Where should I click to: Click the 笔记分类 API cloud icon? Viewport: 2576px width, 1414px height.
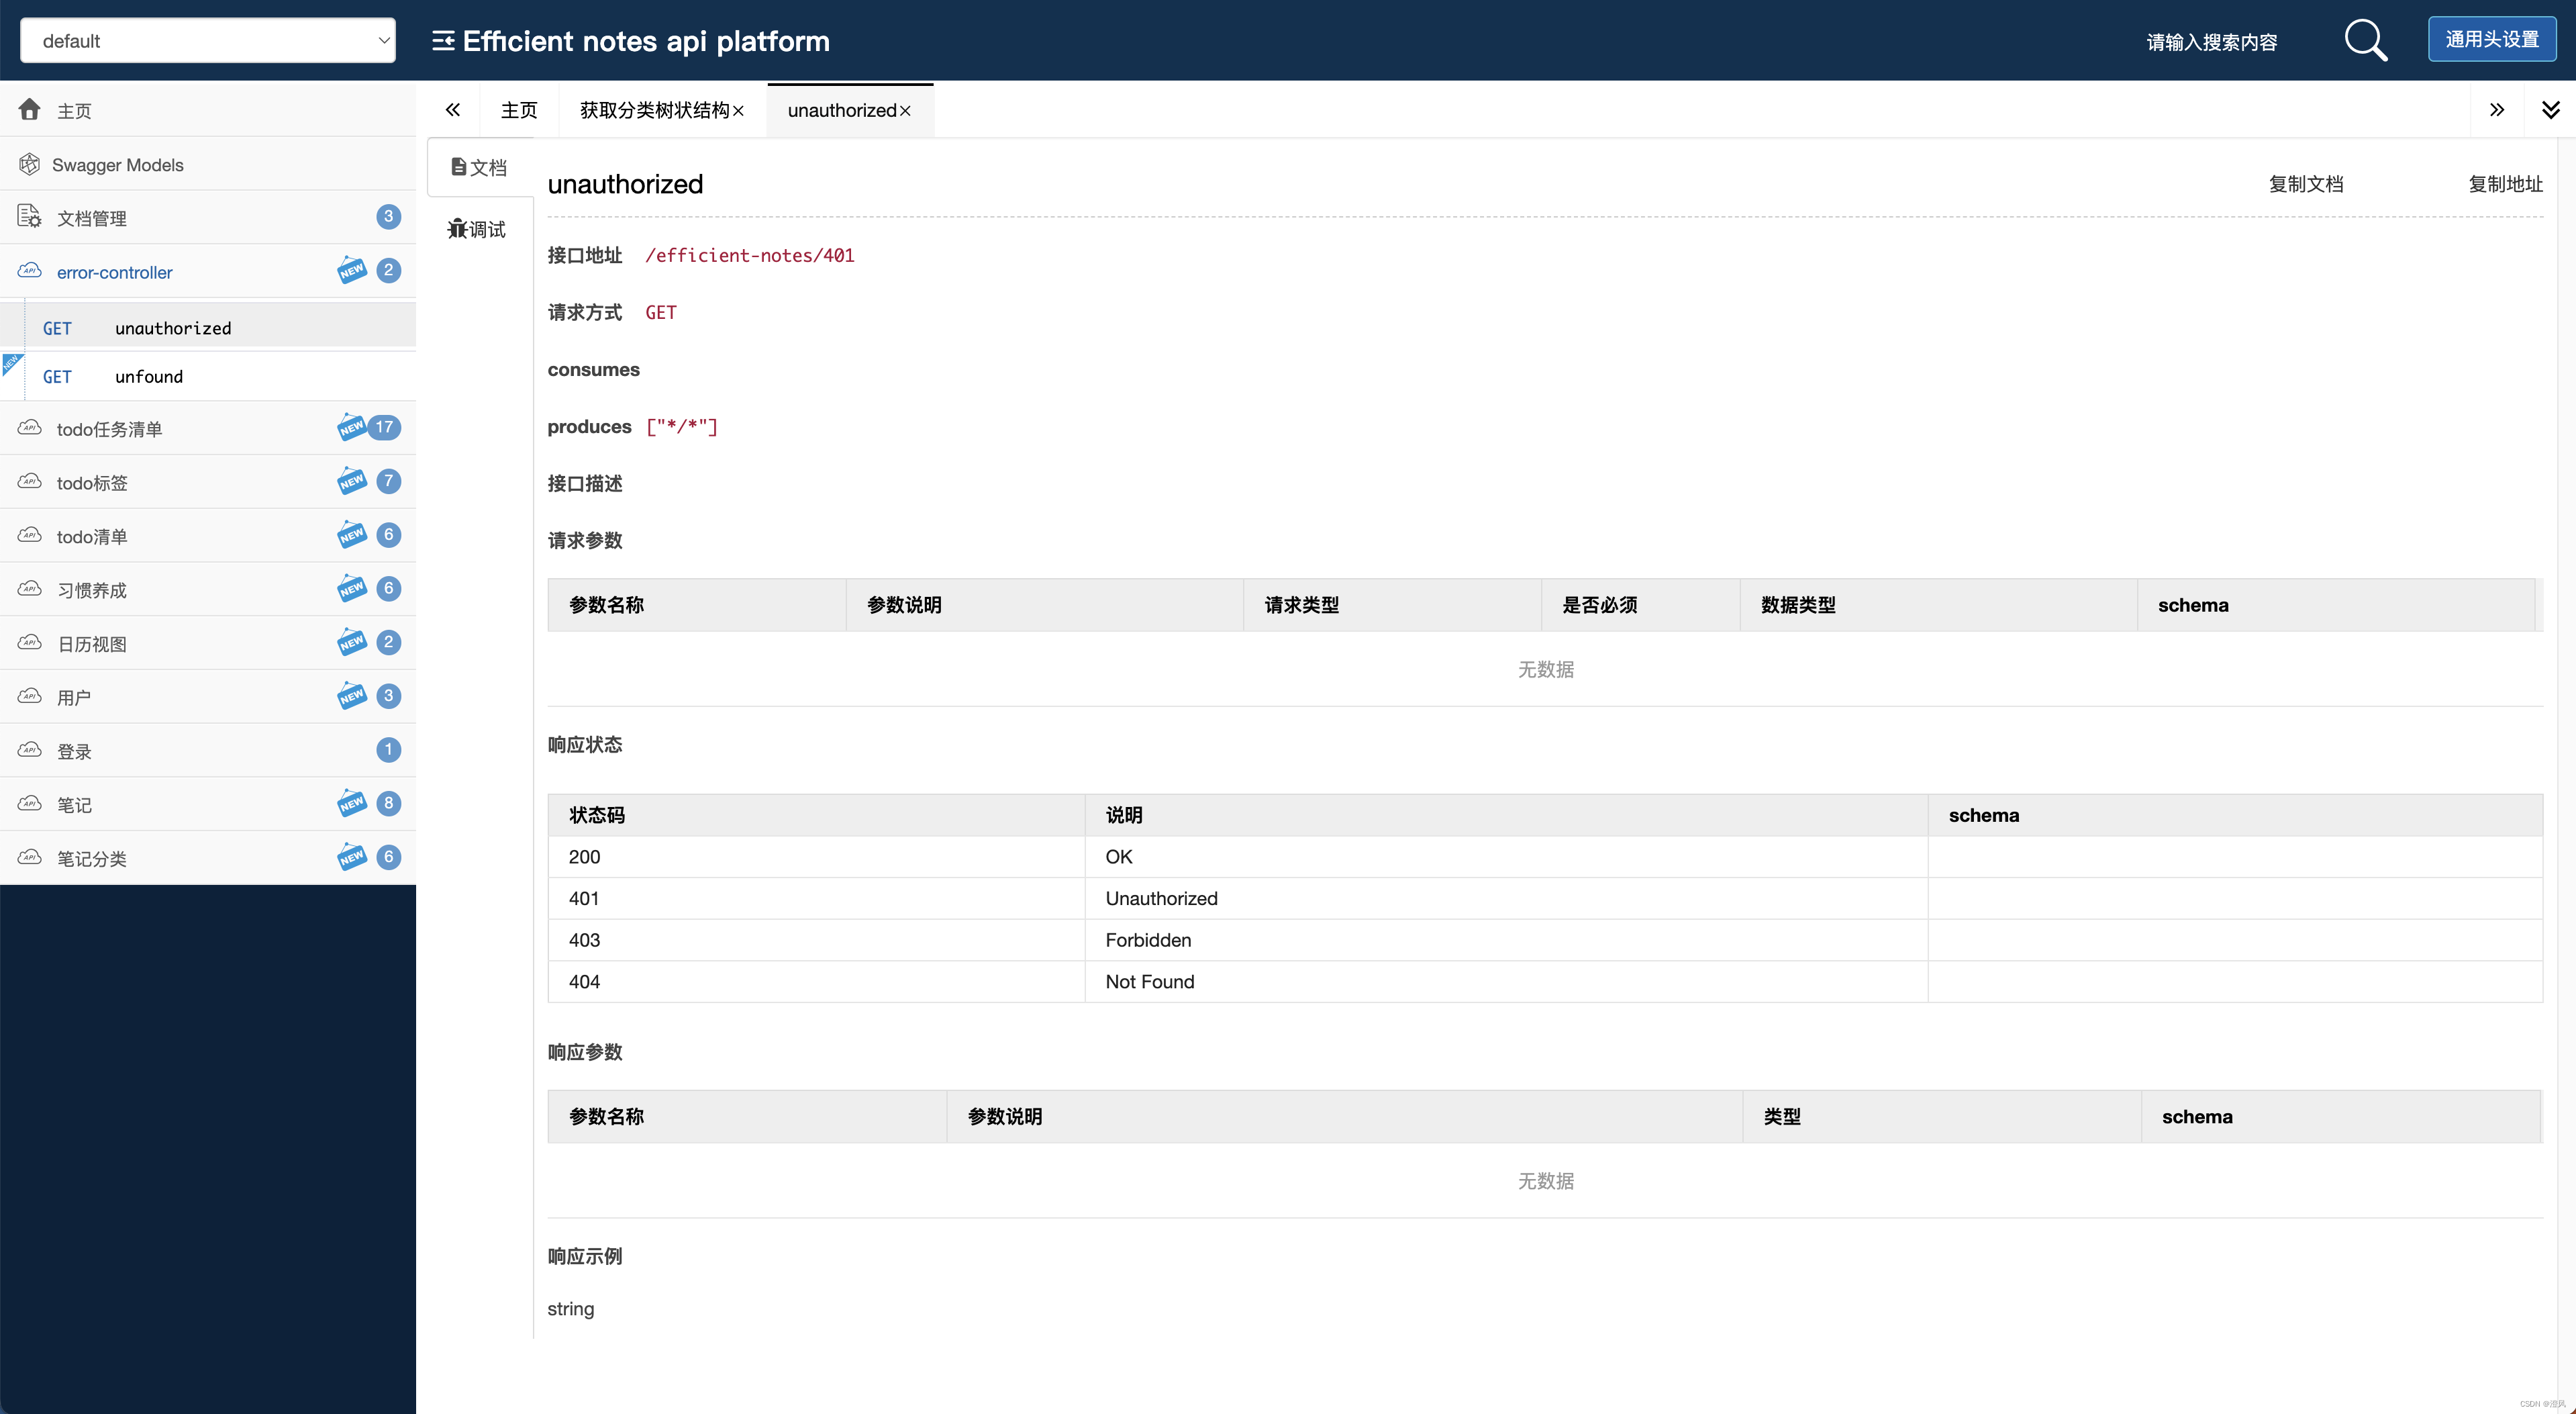click(x=30, y=858)
